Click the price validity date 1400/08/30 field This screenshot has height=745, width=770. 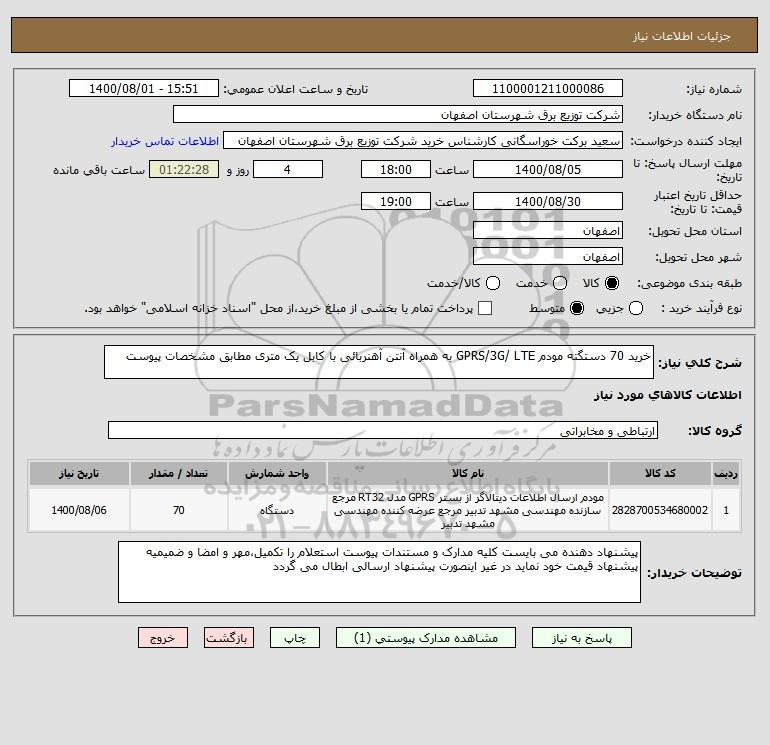click(548, 201)
